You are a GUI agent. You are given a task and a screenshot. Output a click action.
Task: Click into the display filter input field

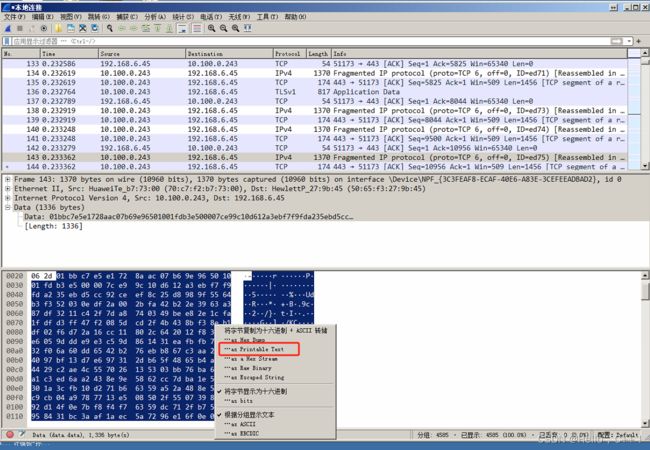[x=311, y=41]
